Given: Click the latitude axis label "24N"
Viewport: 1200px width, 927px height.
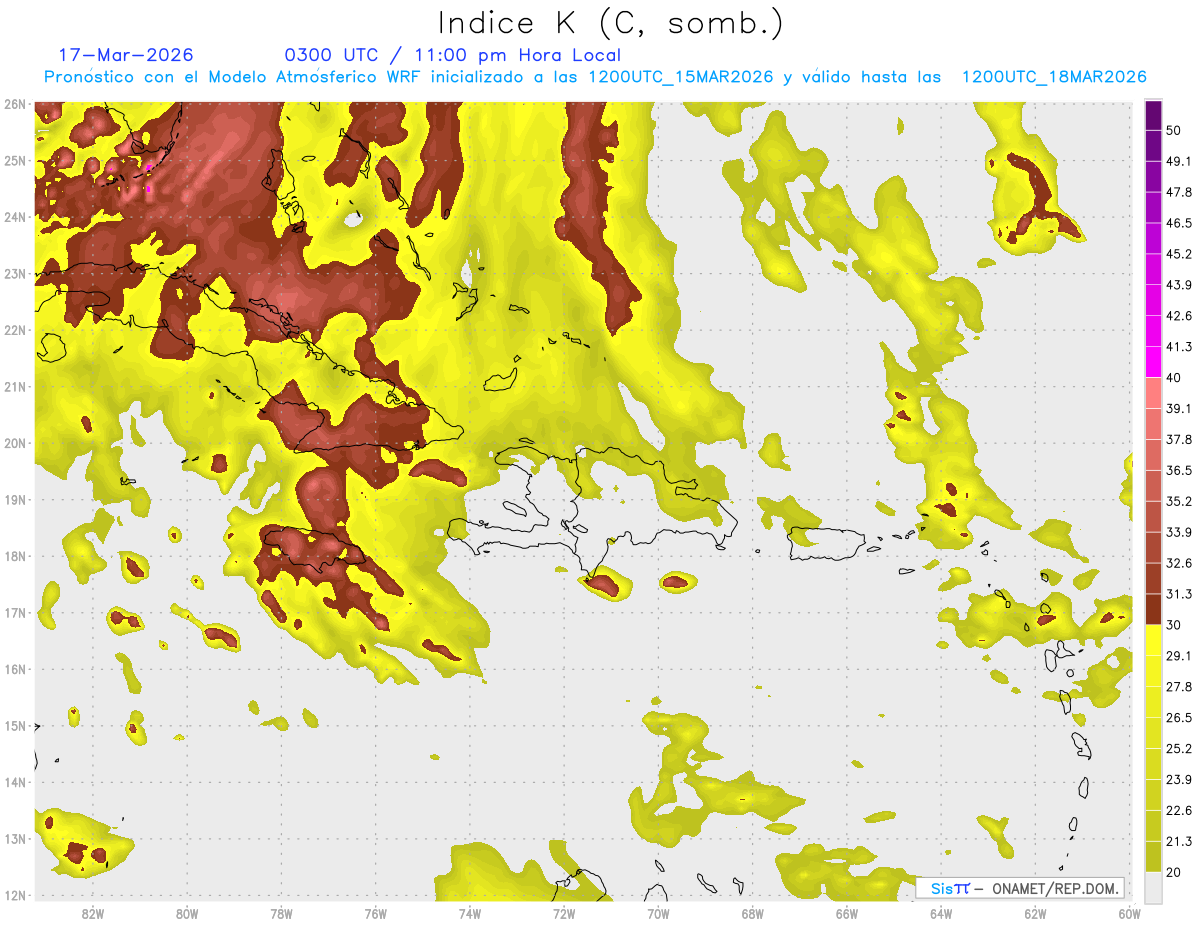Looking at the screenshot, I should (15, 216).
